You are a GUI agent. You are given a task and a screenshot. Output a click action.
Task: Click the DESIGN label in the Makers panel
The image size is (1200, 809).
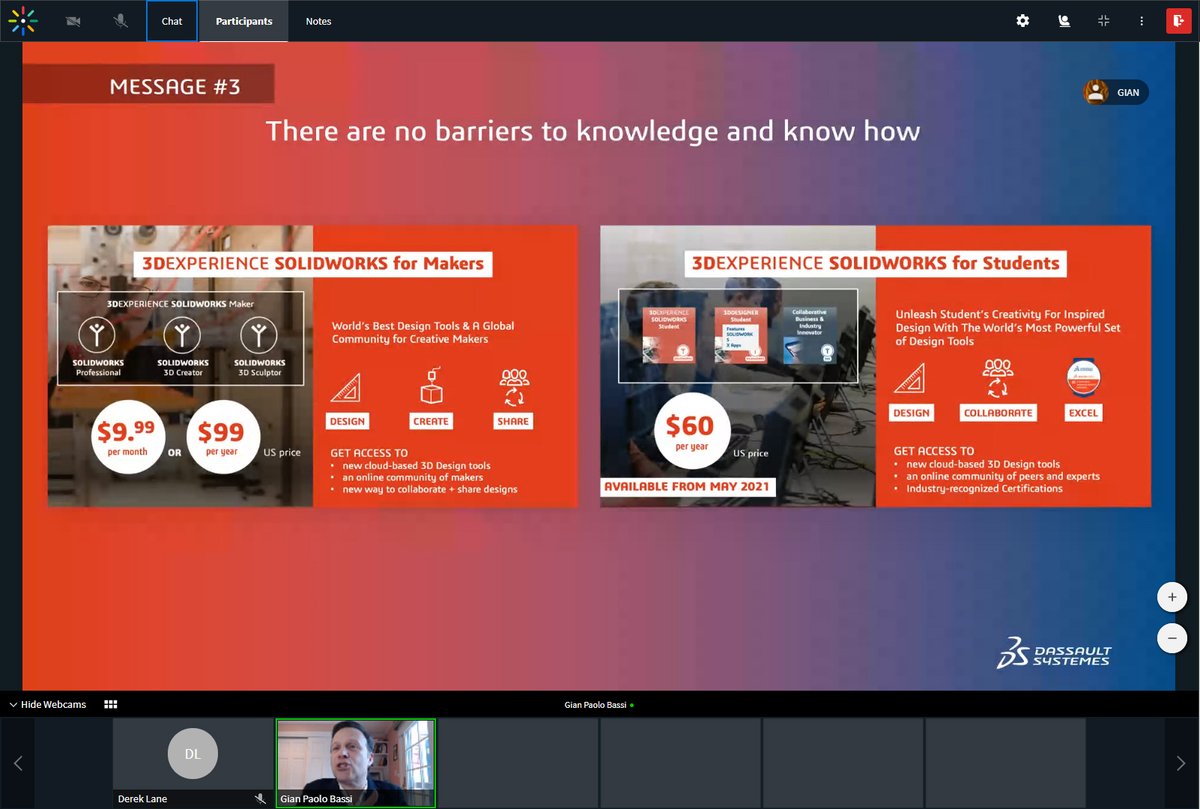347,421
